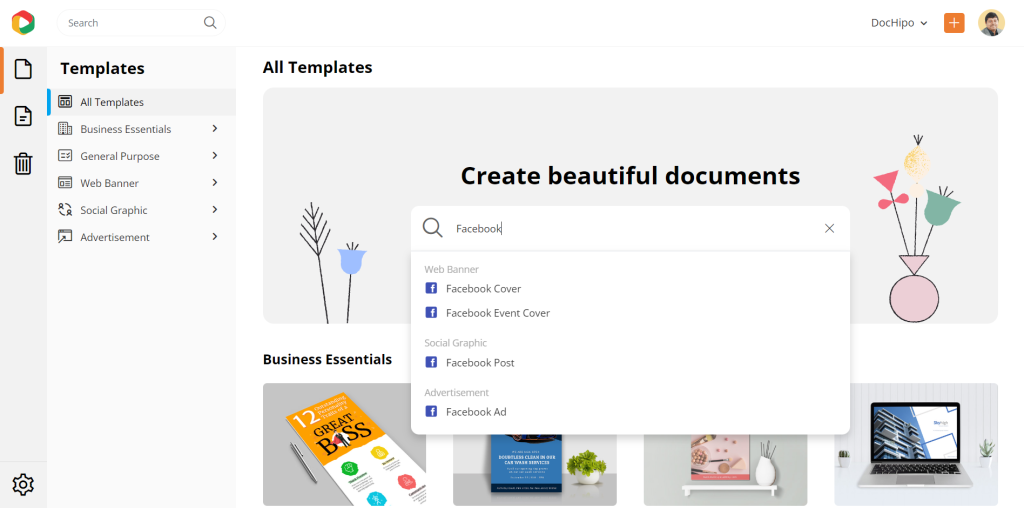Image resolution: width=1024 pixels, height=508 pixels.
Task: Open the DocHipo logo home
Action: [x=23, y=23]
